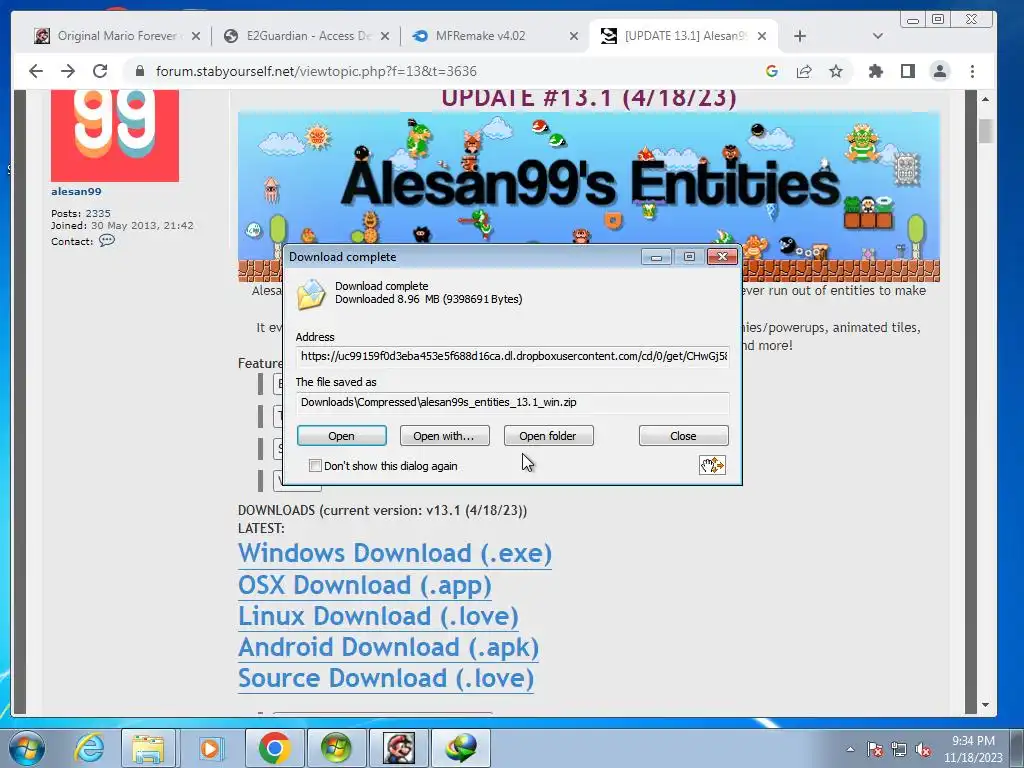Click the Action Center flag tray icon
The width and height of the screenshot is (1024, 768).
pos(874,749)
